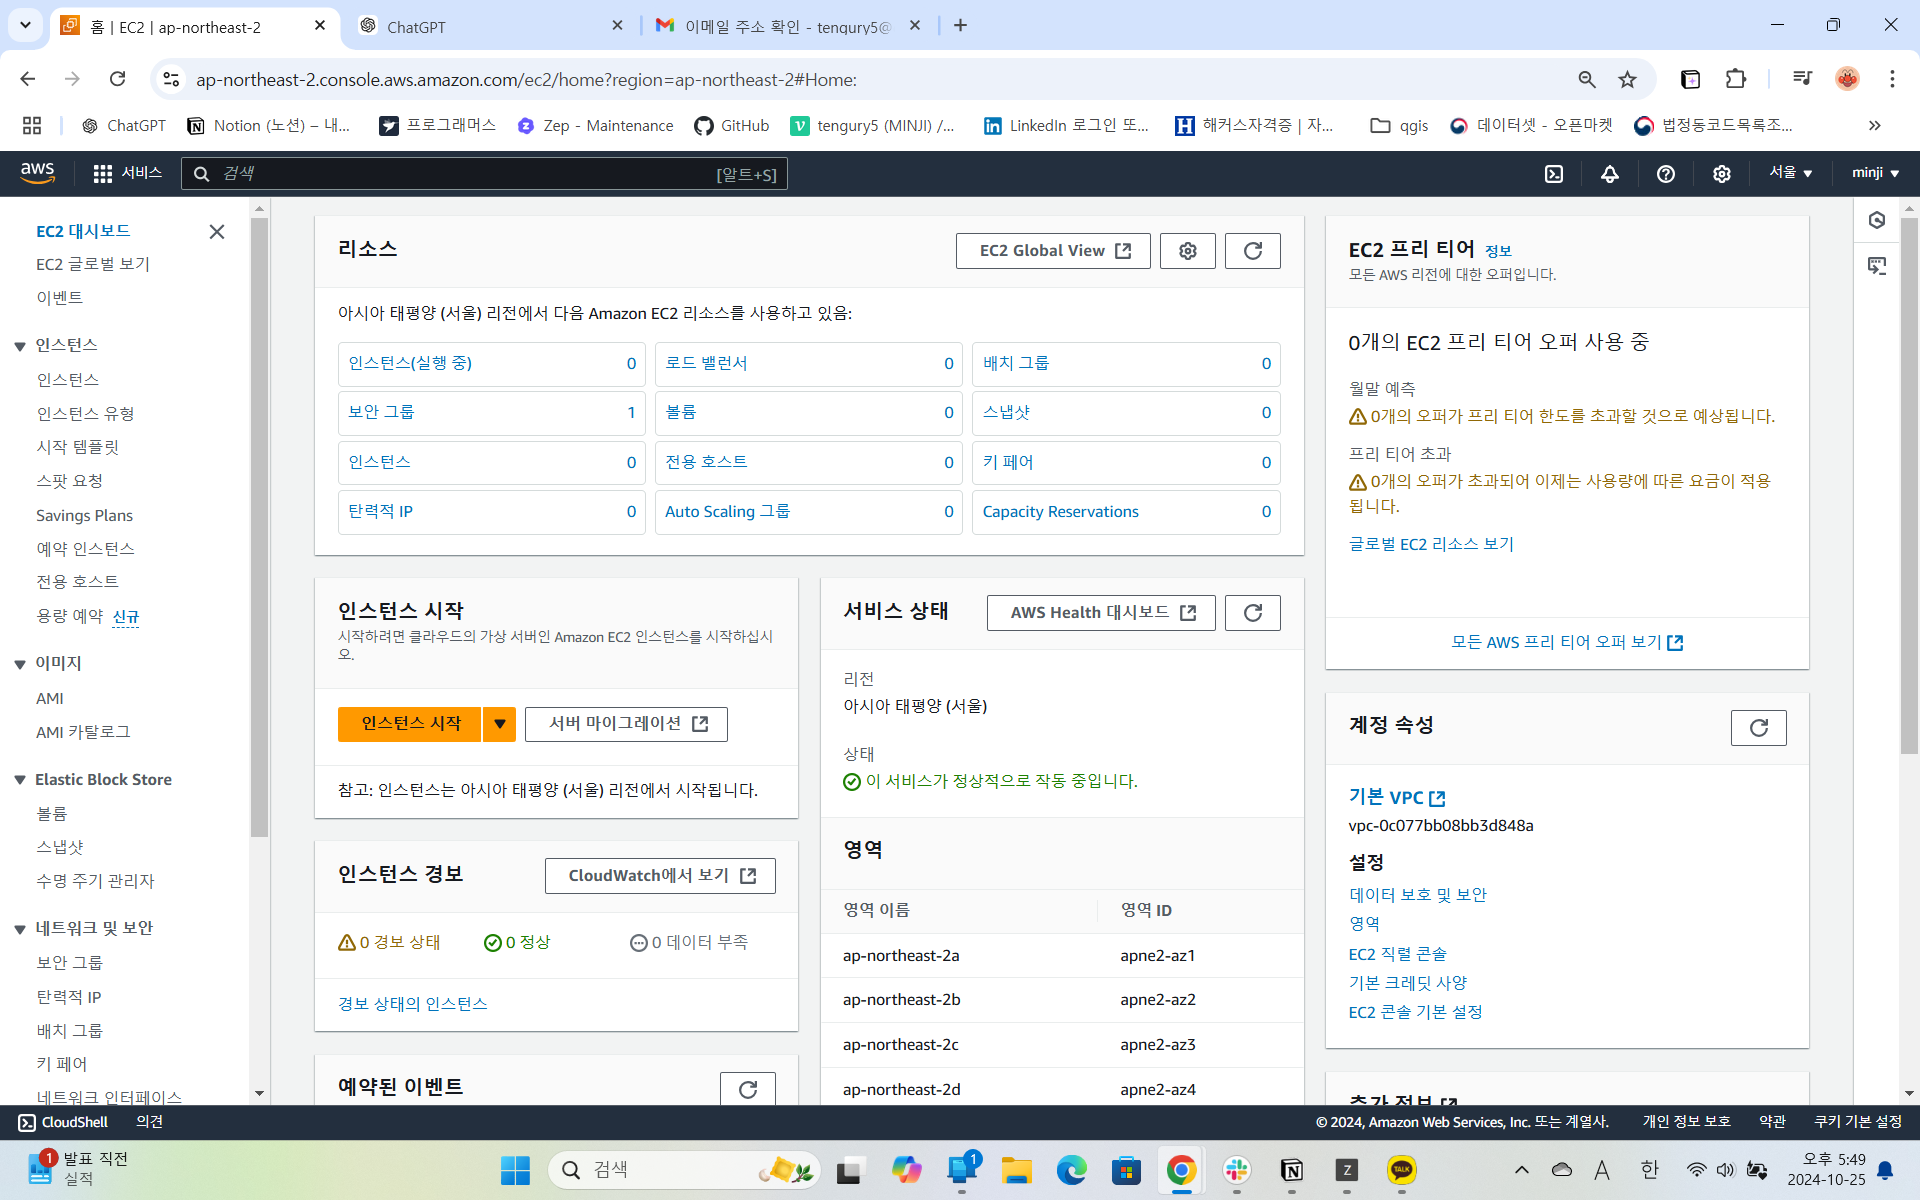Image resolution: width=1920 pixels, height=1200 pixels.
Task: Collapse the 인스턴스 section in sidebar
Action: click(20, 346)
